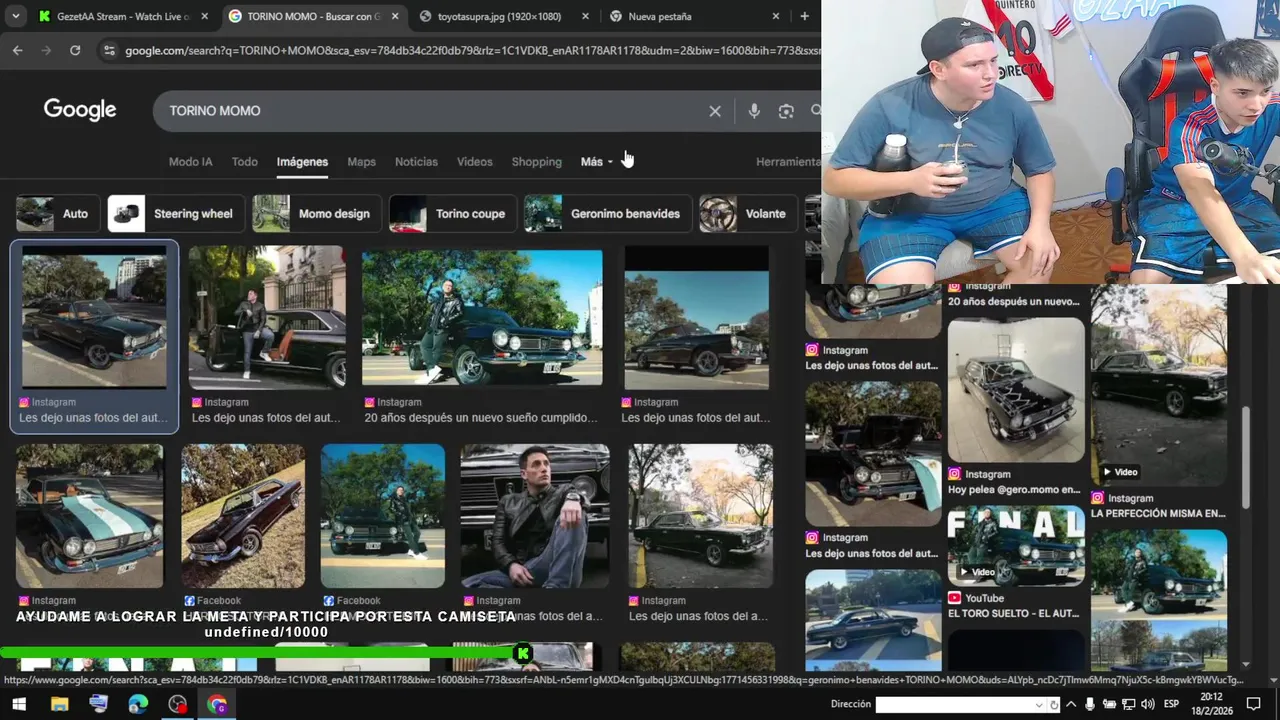The width and height of the screenshot is (1280, 720).
Task: Expand the Más search filter dropdown
Action: pos(597,162)
